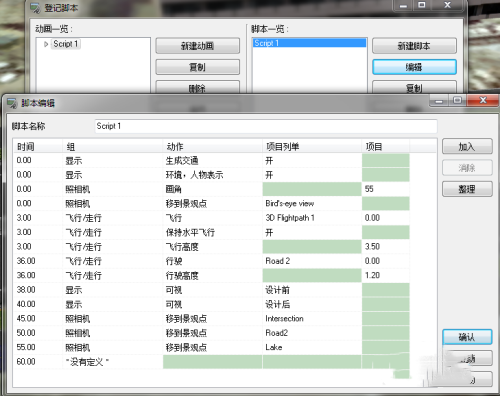This screenshot has width=500, height=396.
Task: Select the 没有定义 row at 60.00
Action: click(x=212, y=362)
